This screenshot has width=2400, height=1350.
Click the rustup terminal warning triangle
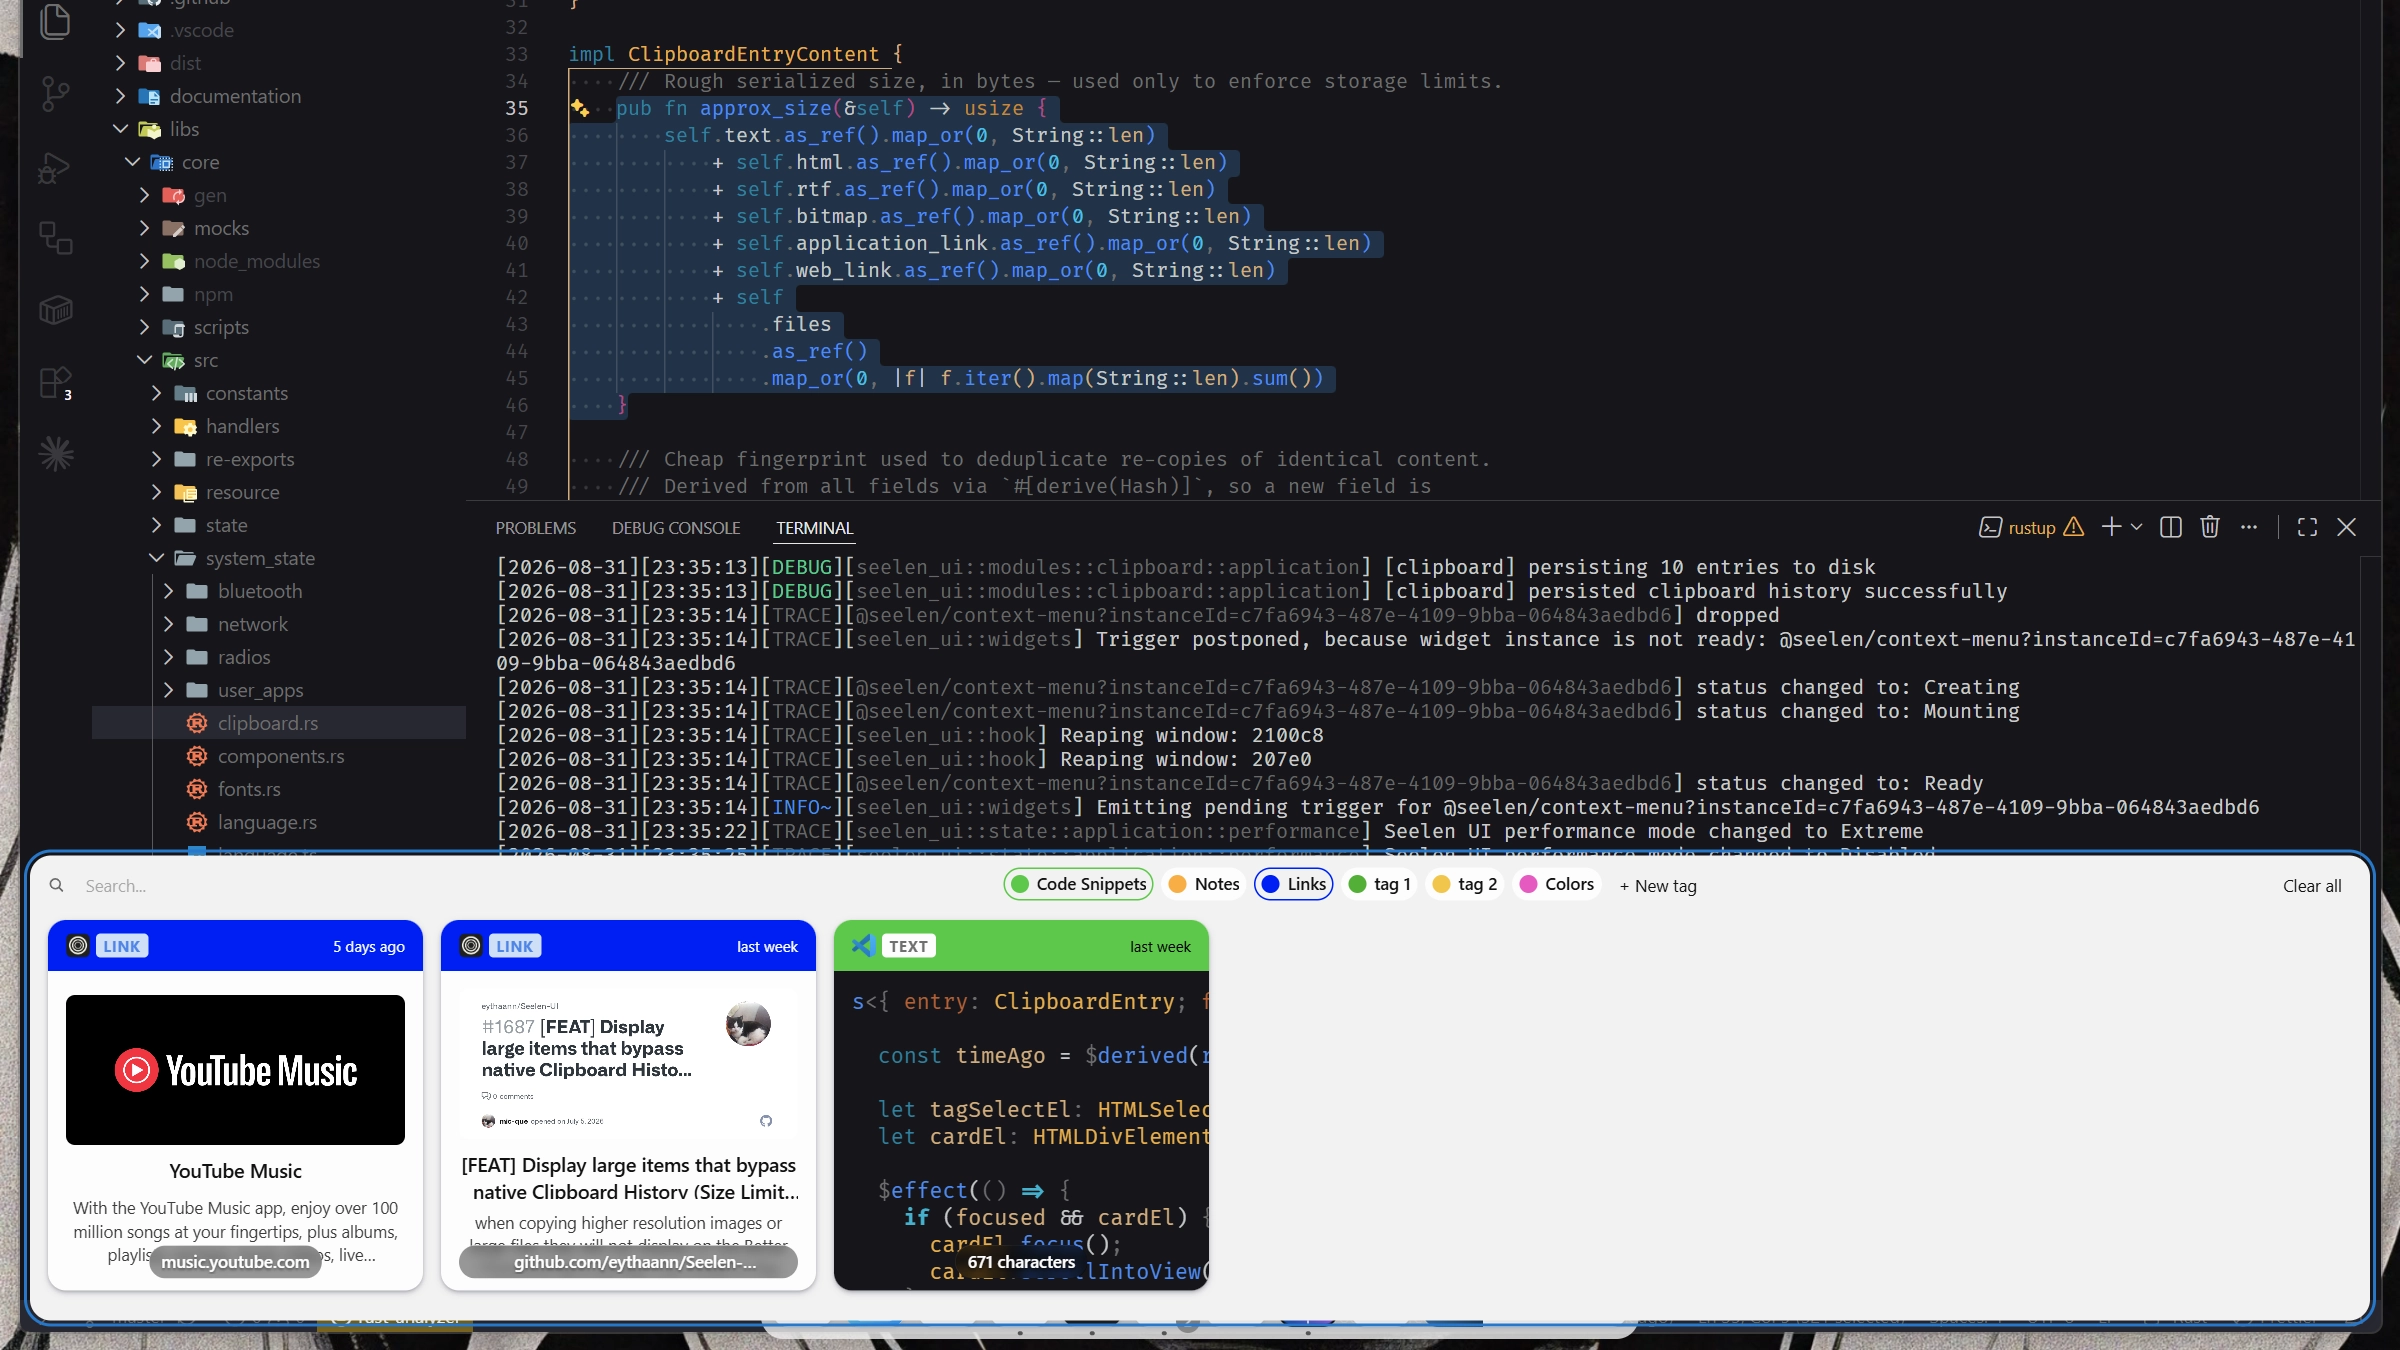pos(2075,527)
